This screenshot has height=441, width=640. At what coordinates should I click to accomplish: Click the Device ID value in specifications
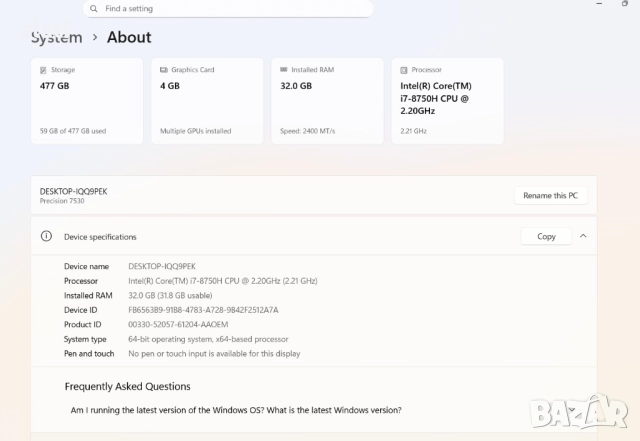click(203, 310)
